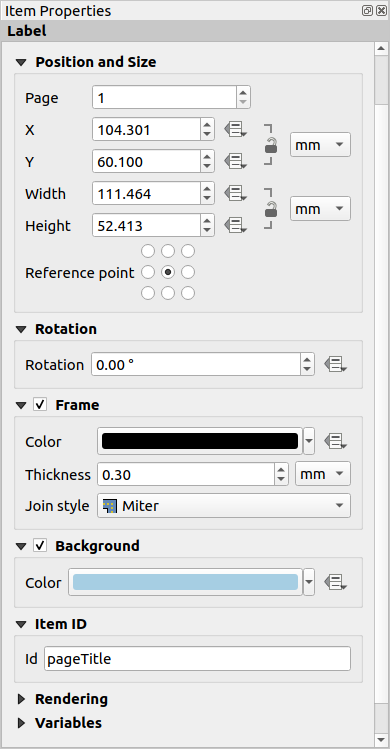Increase Rotation with the up arrow
The height and width of the screenshot is (749, 390).
click(307, 359)
